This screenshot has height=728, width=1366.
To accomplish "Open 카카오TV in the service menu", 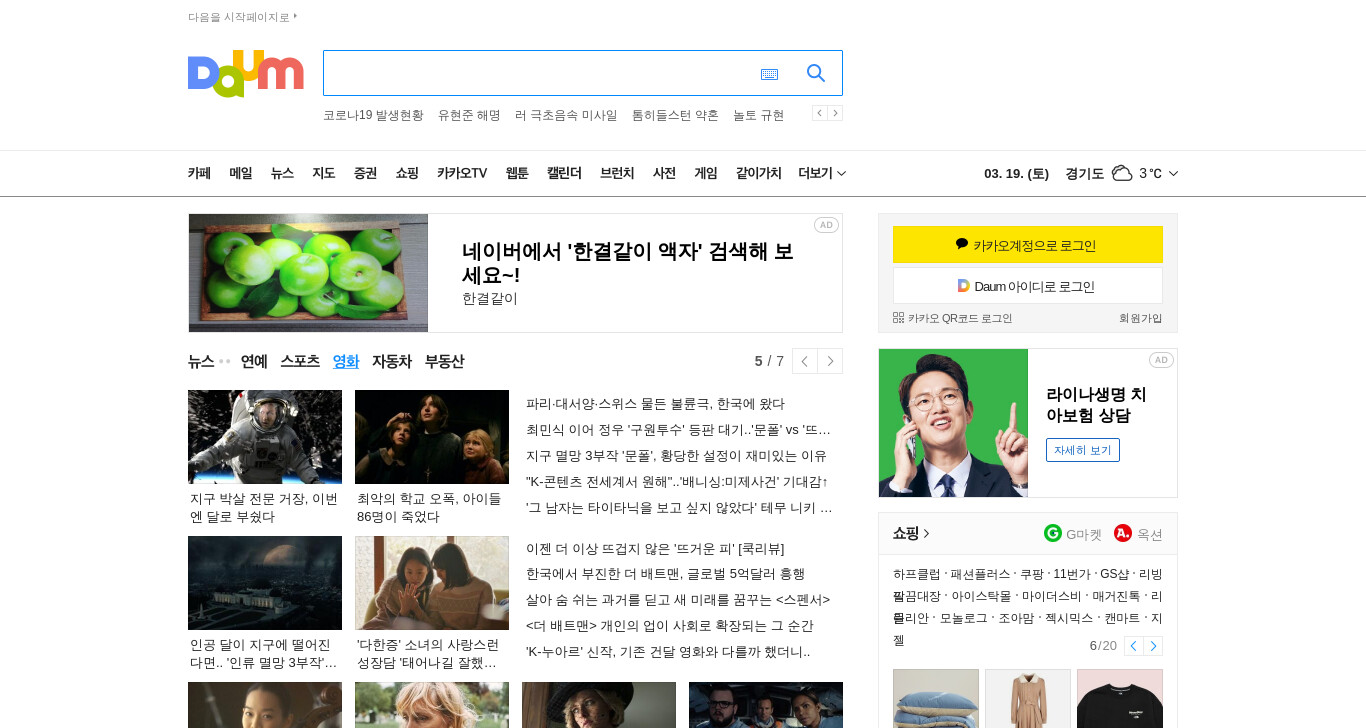I will click(x=462, y=173).
